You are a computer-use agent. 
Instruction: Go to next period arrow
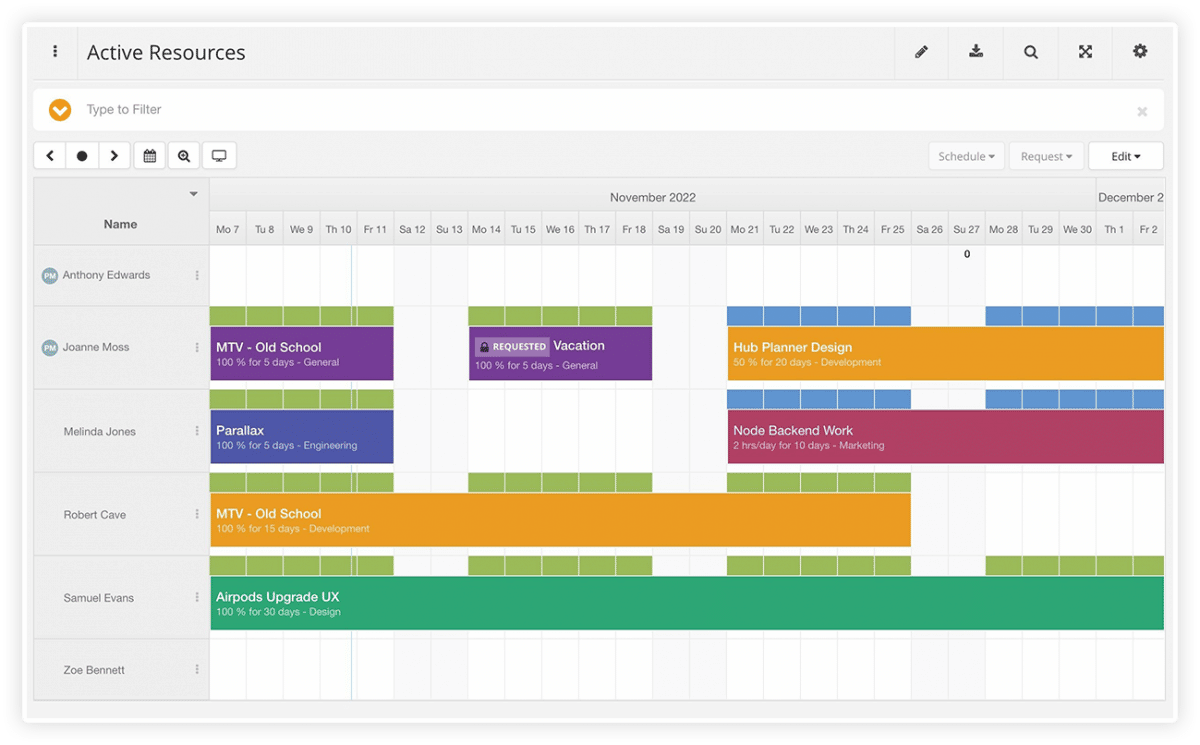click(114, 156)
